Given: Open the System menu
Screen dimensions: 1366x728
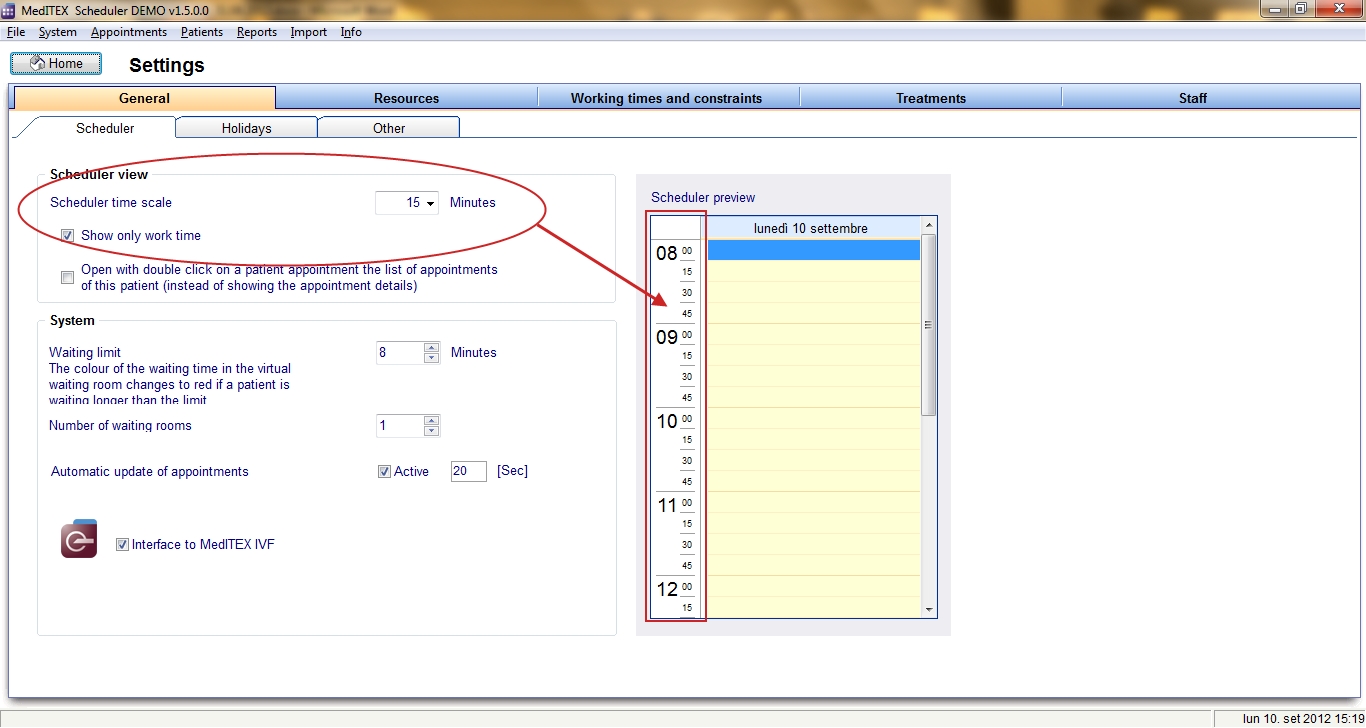Looking at the screenshot, I should (57, 32).
